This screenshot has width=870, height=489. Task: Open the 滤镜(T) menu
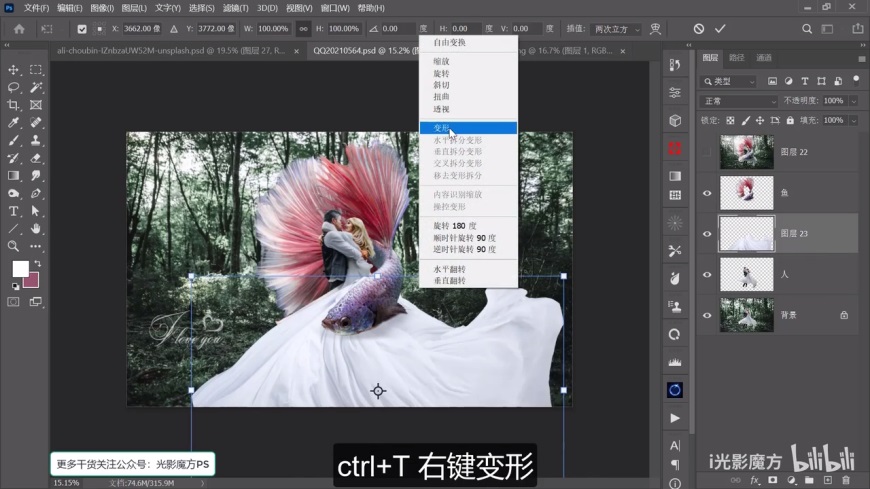click(x=236, y=8)
